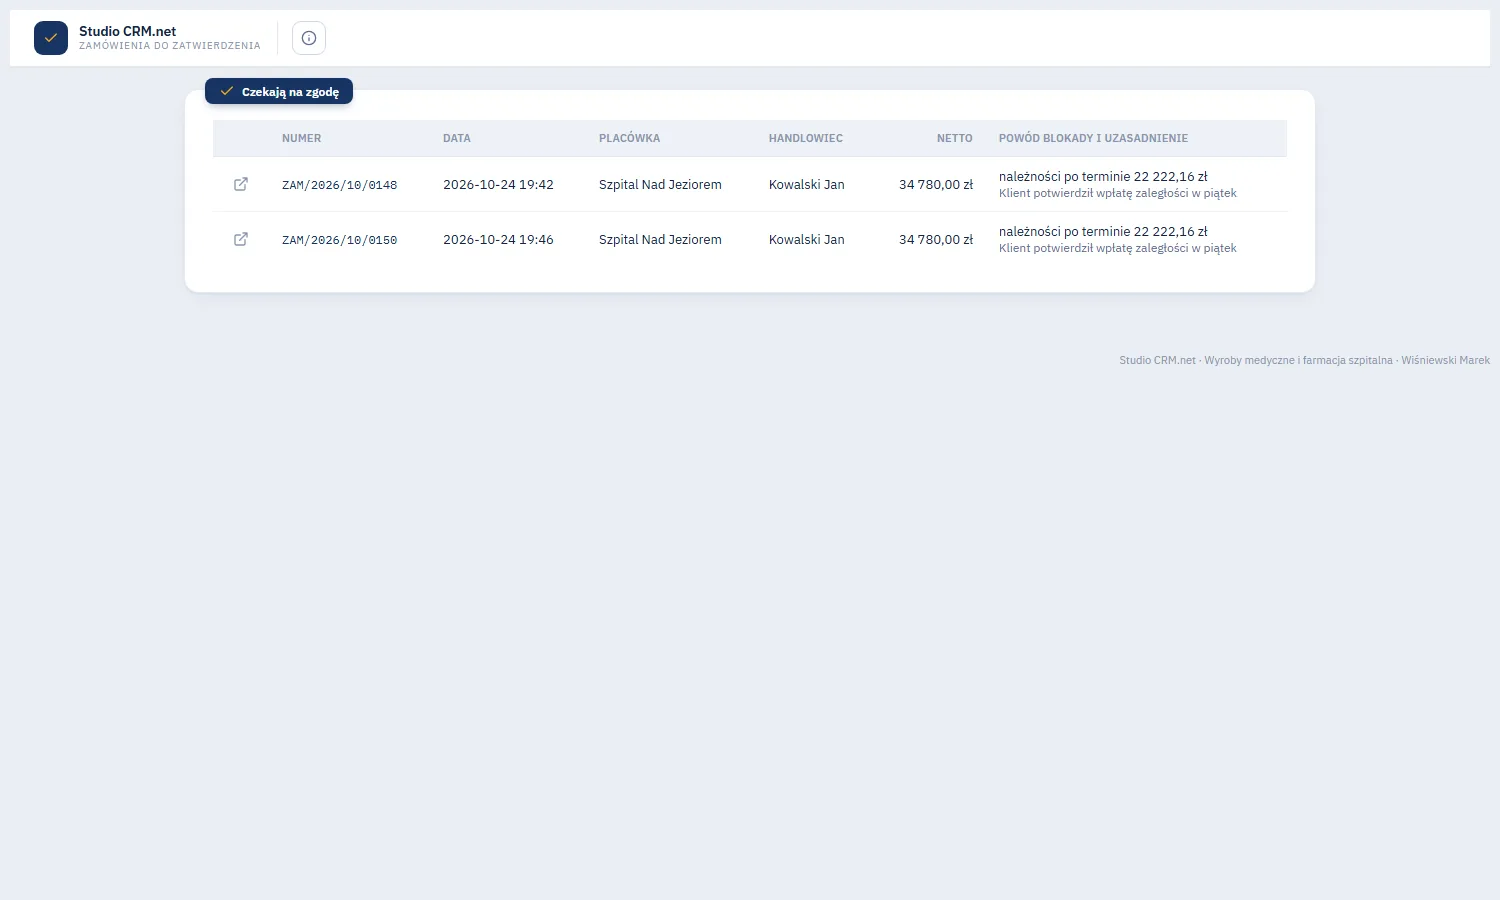The image size is (1500, 900).
Task: Click the footer text with 'Wiśniewski Marek'
Action: coord(1305,360)
